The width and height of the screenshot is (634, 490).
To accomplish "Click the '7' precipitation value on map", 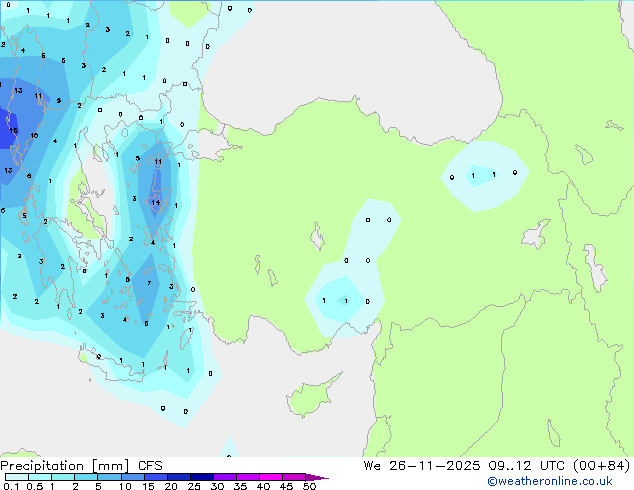I will [x=149, y=283].
